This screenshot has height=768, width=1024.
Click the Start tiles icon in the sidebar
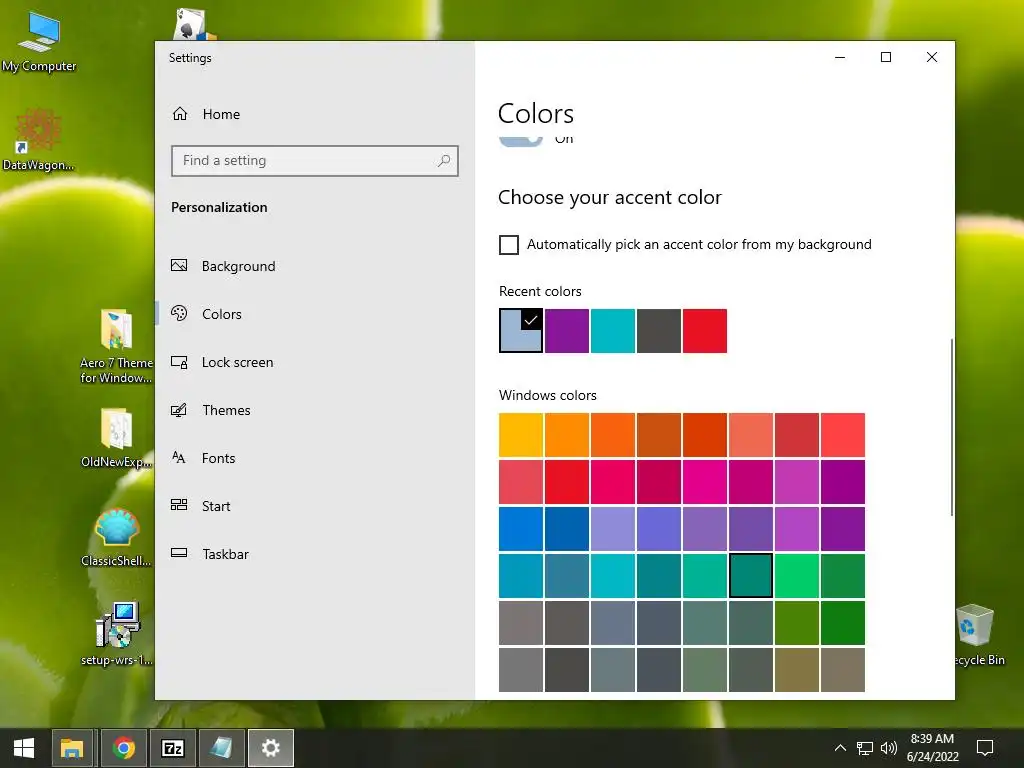179,505
